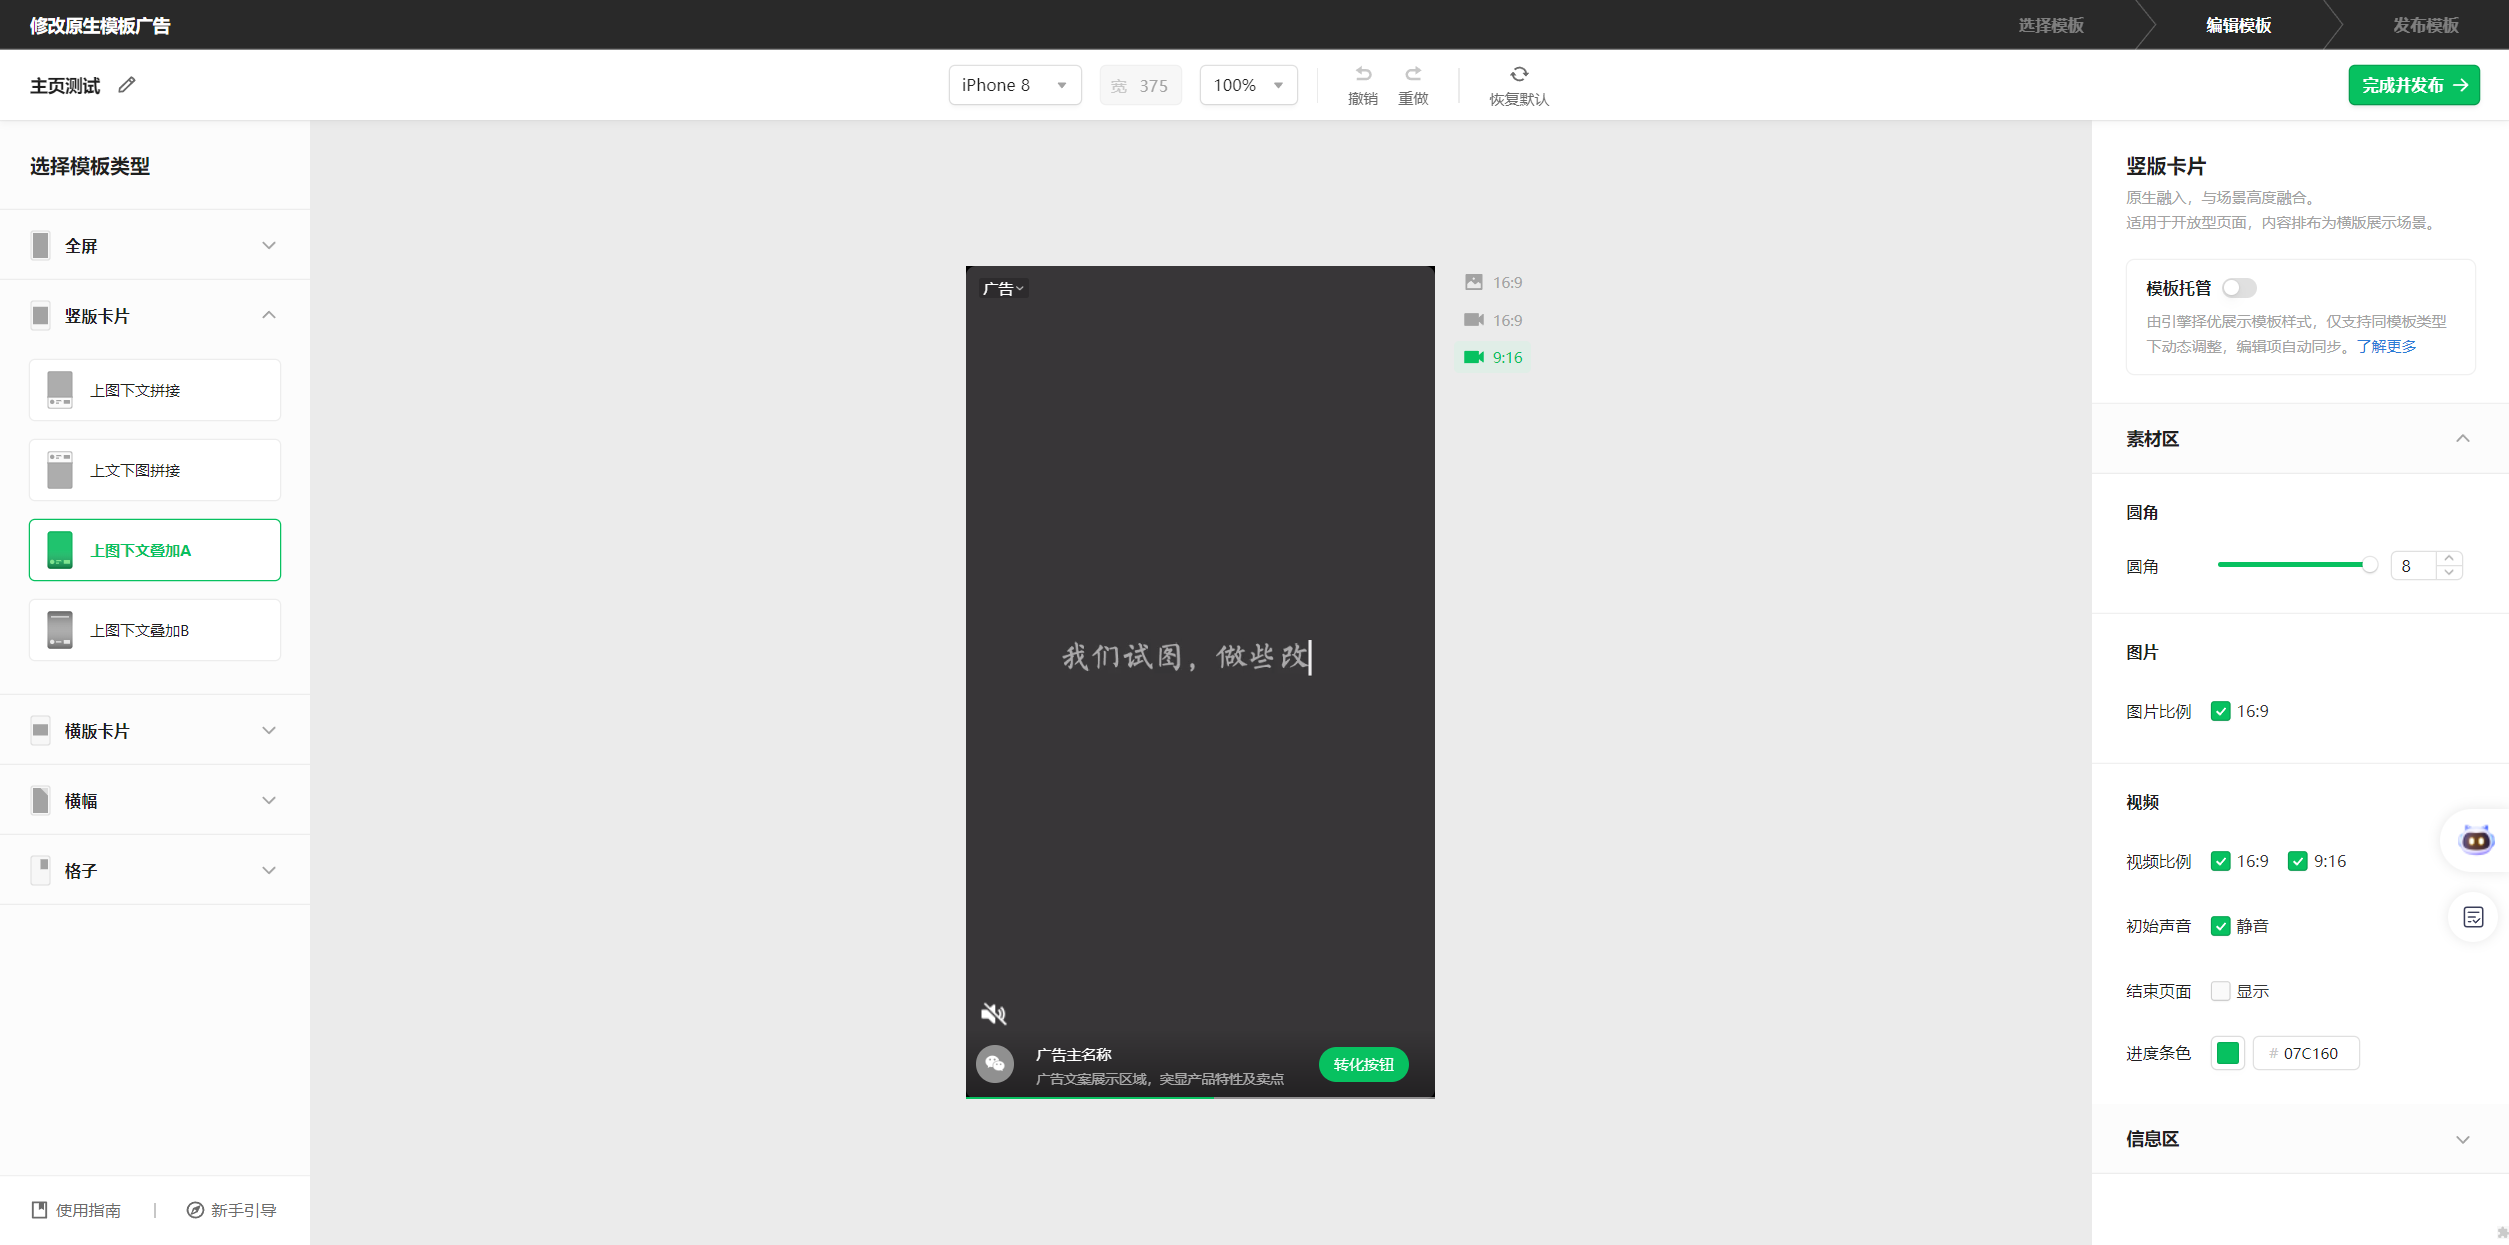Open the robot assistant floating icon
The height and width of the screenshot is (1245, 2509).
[2476, 840]
